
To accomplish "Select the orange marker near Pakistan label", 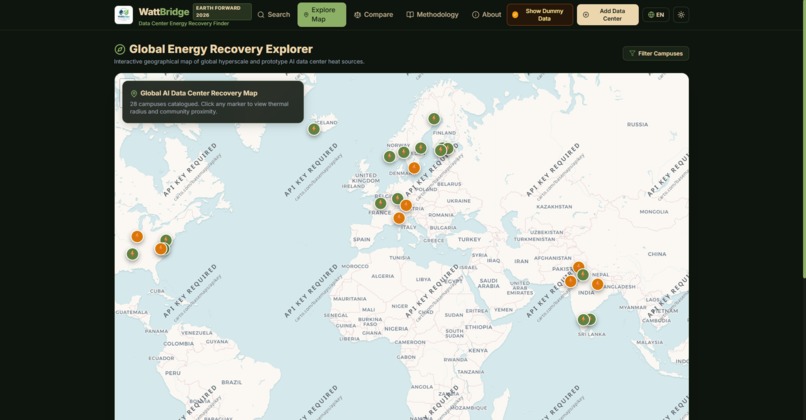I will 579,267.
